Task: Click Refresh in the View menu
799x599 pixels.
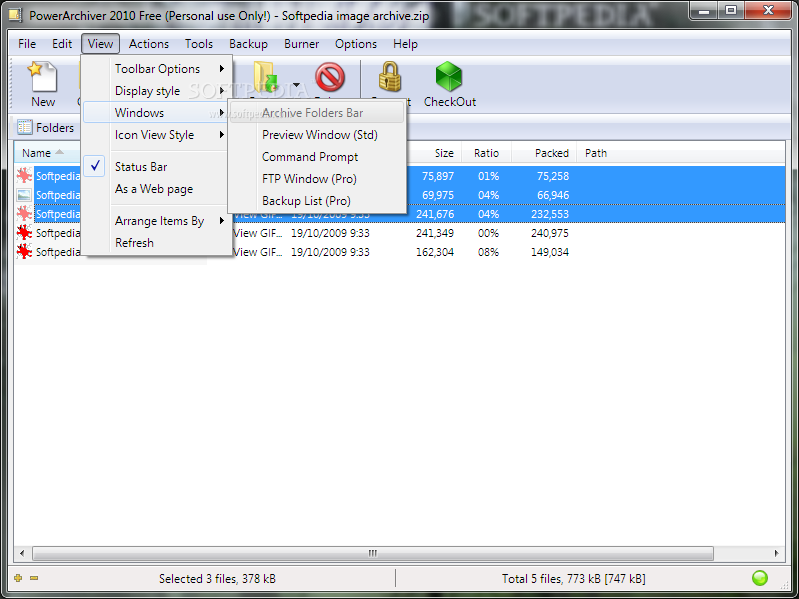Action: (157, 243)
